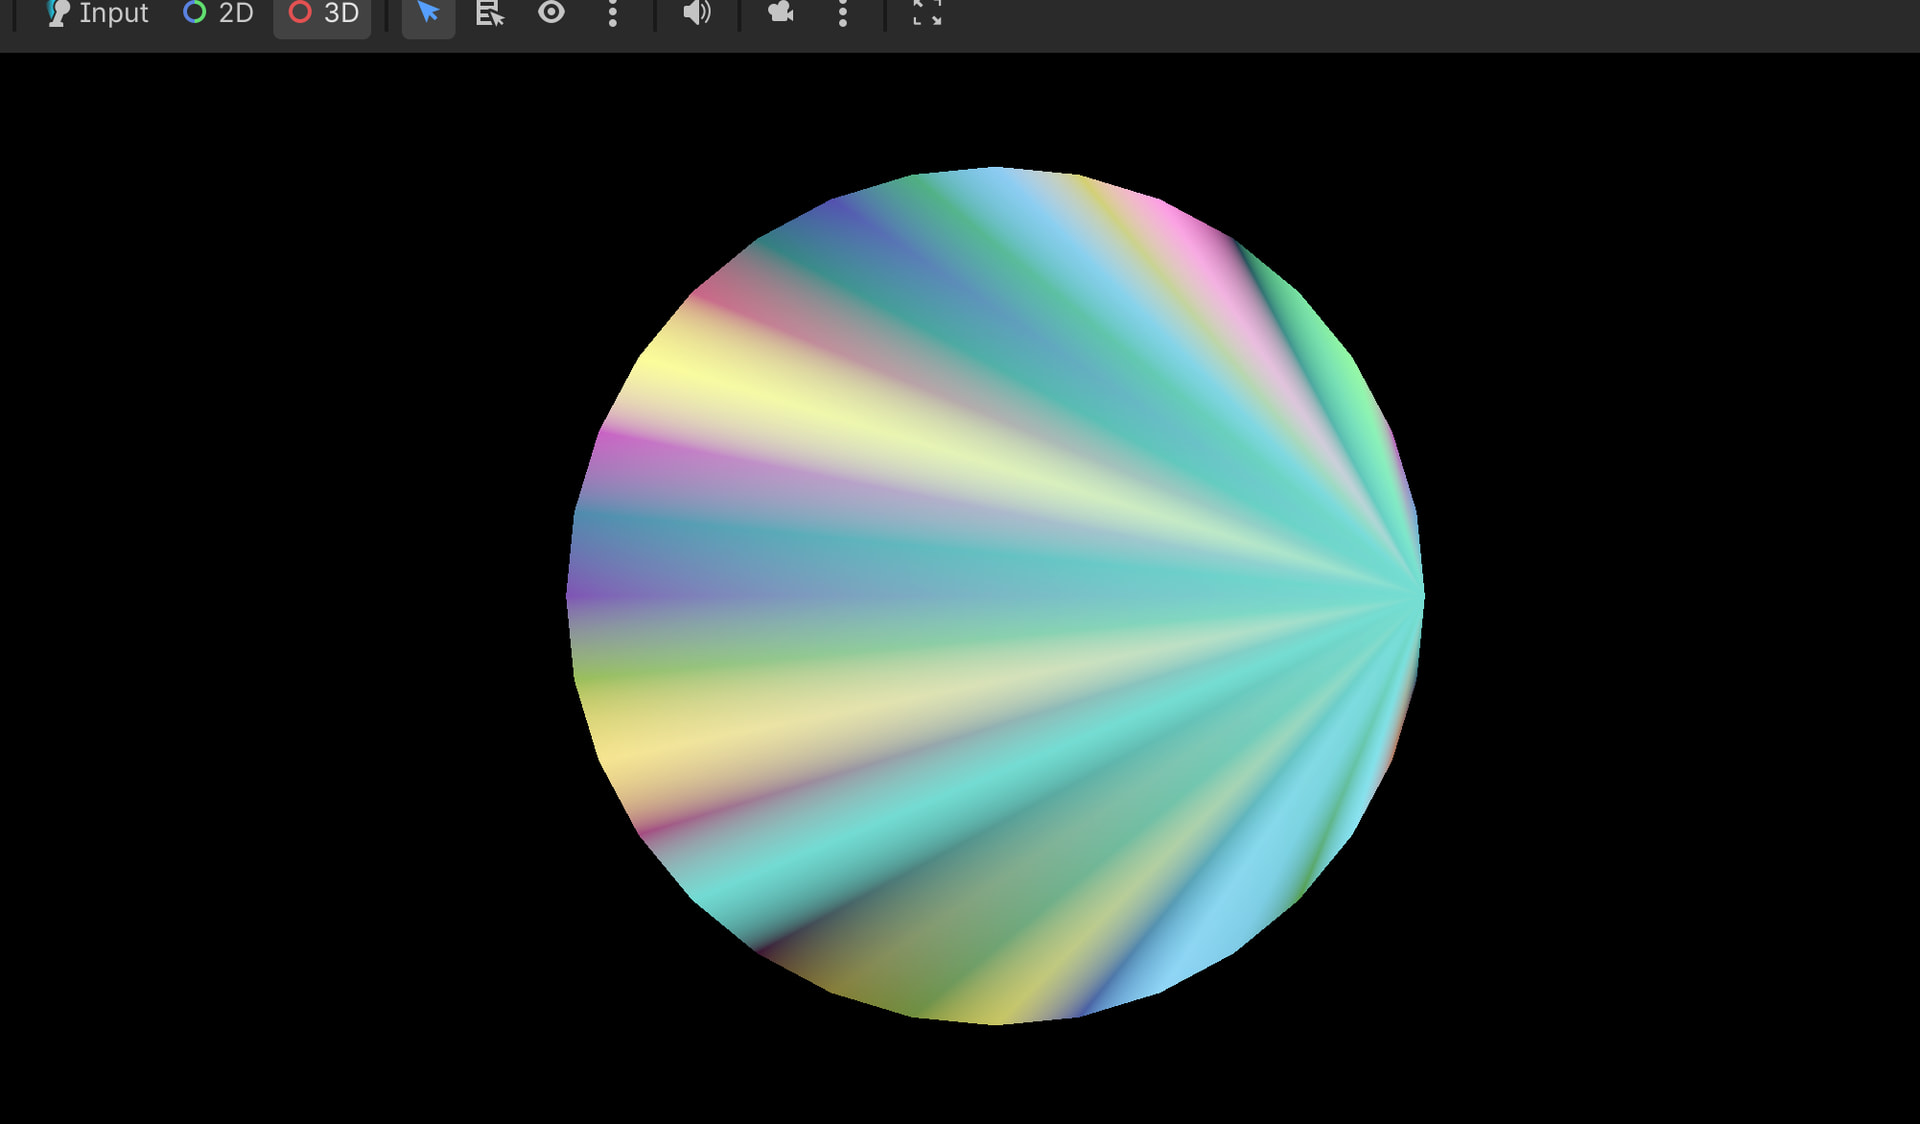Click the camera override icon
The image size is (1920, 1124).
[x=780, y=12]
